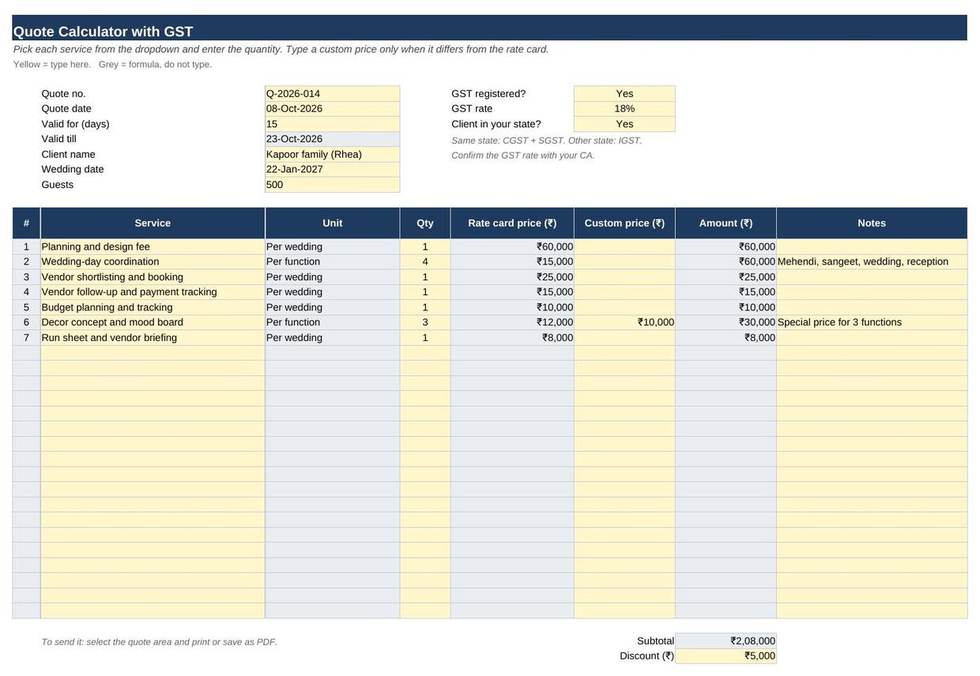Screen dimensions: 980x676
Task: Select the GST rate 18% cell
Action: click(624, 109)
